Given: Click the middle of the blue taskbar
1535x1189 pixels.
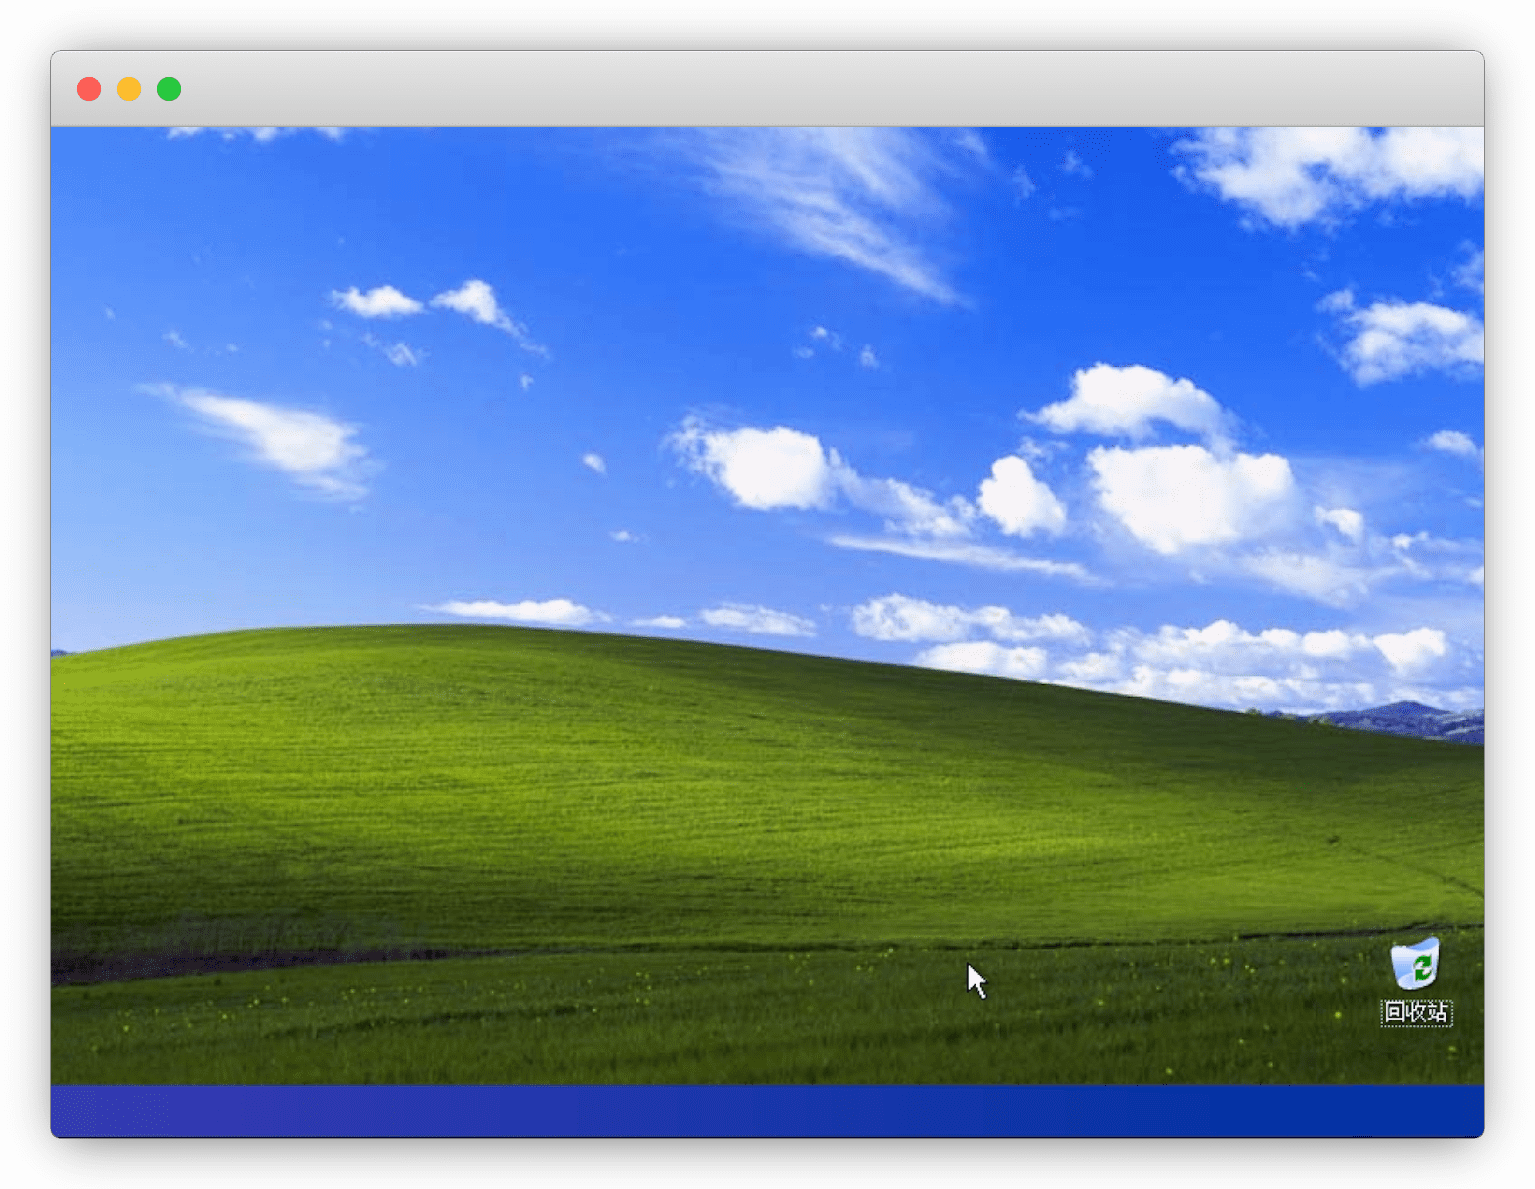Looking at the screenshot, I should click(x=767, y=1111).
